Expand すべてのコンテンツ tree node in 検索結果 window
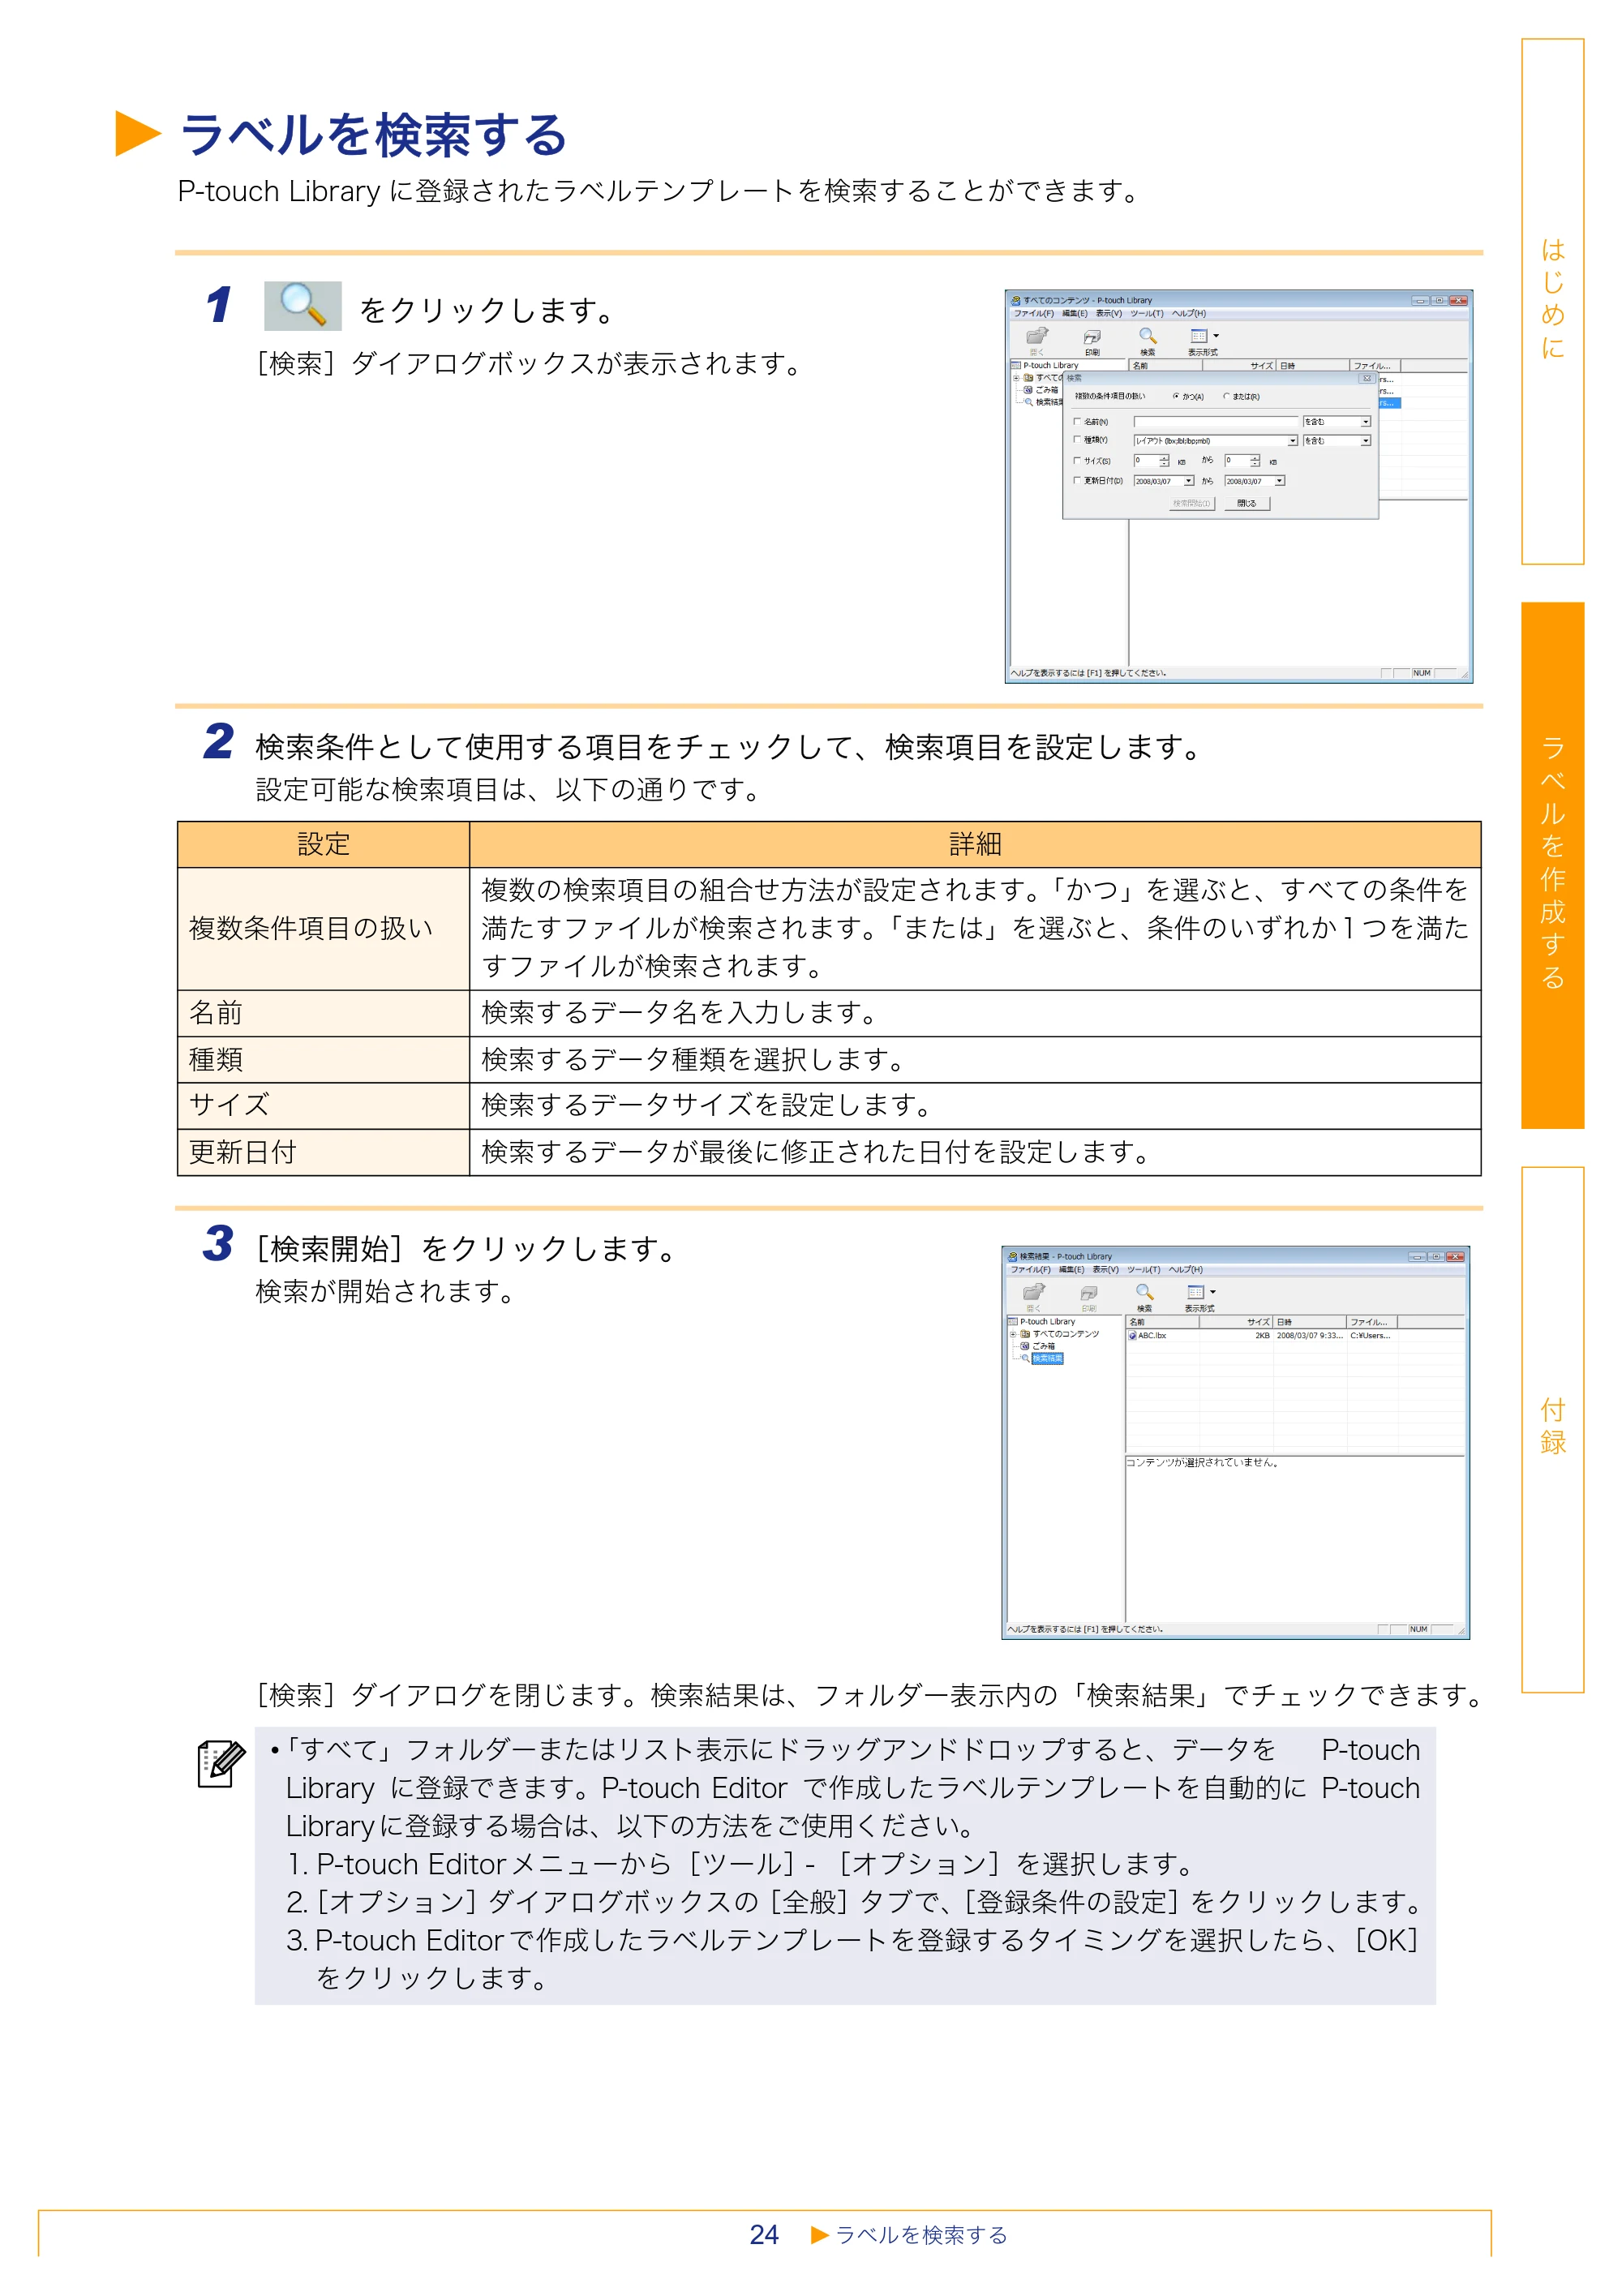Viewport: 1622px width, 2296px height. pos(1013,1334)
